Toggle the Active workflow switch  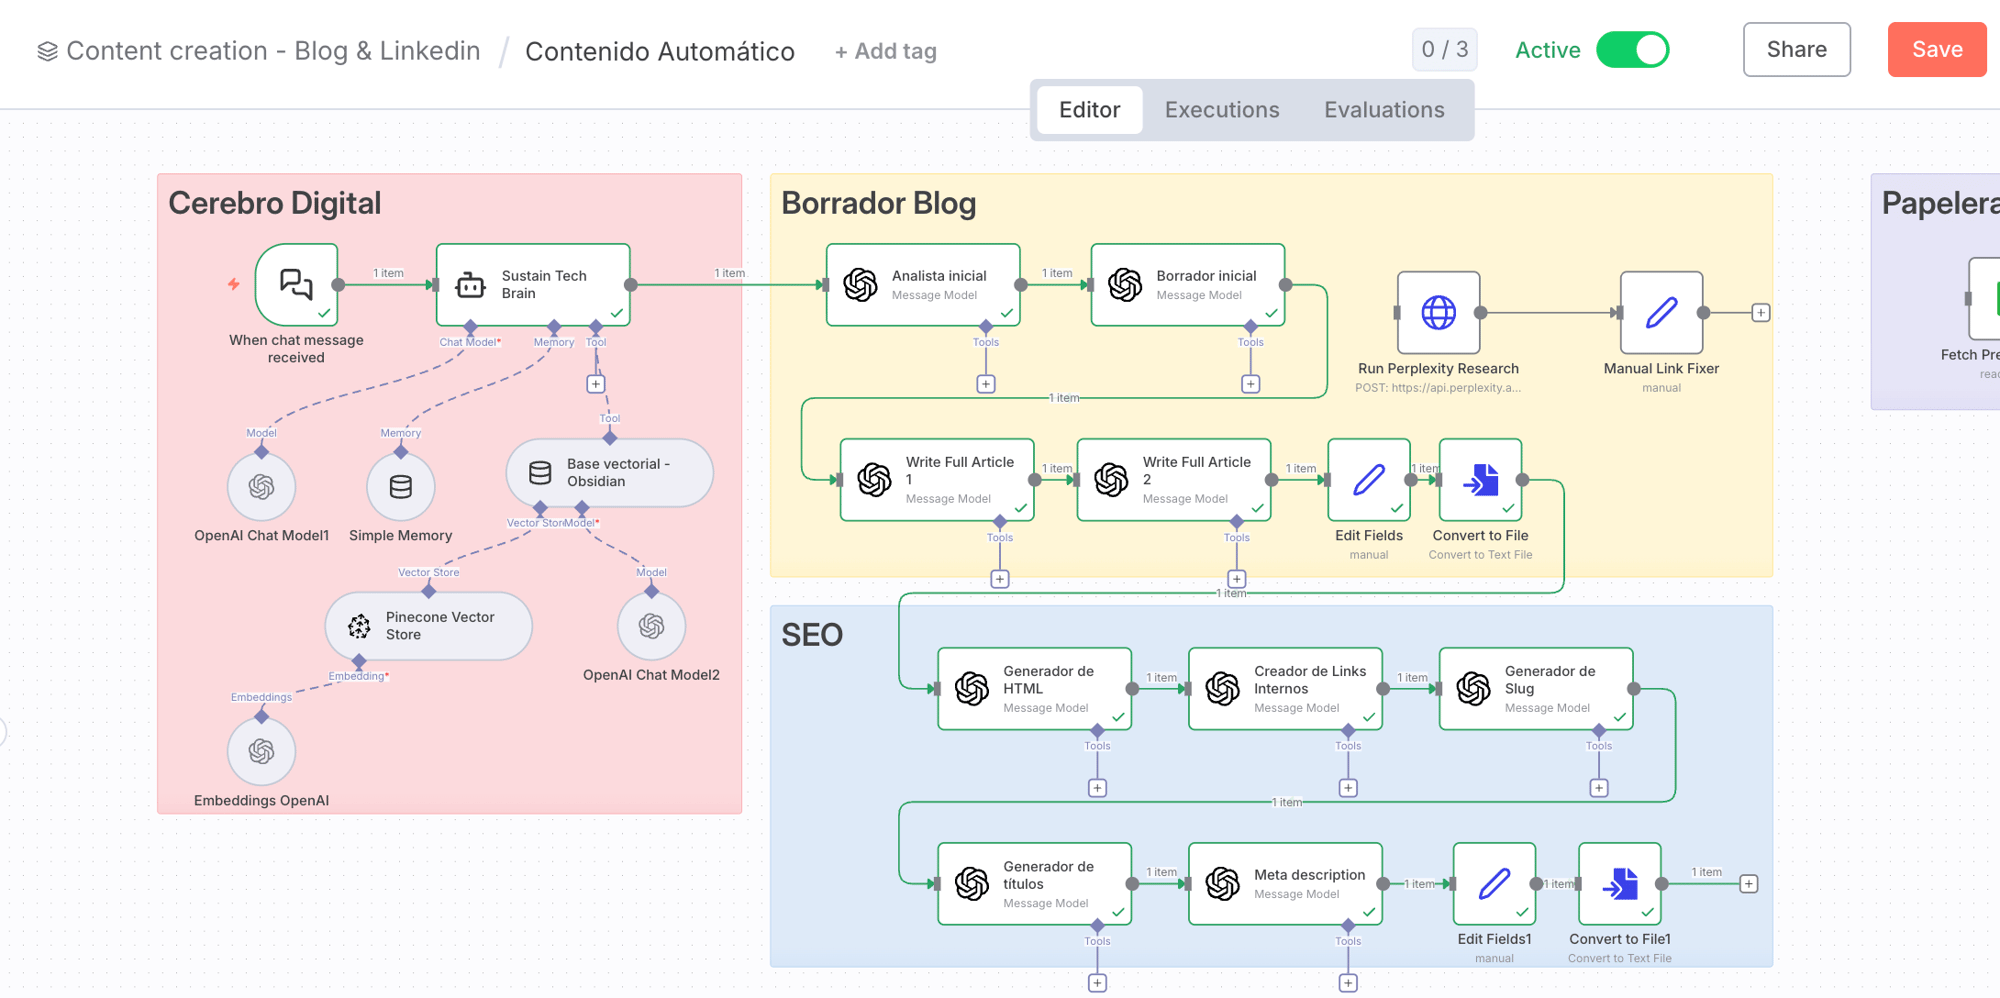pyautogui.click(x=1632, y=50)
